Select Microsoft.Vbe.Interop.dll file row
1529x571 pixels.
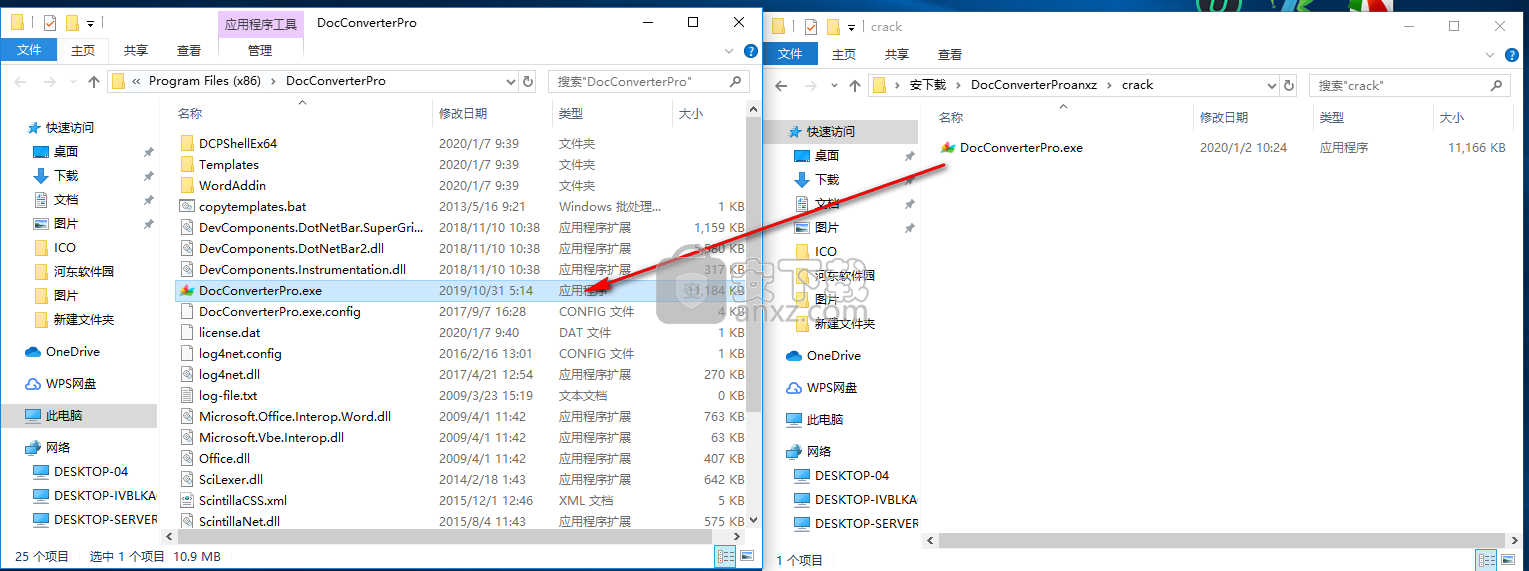point(460,437)
